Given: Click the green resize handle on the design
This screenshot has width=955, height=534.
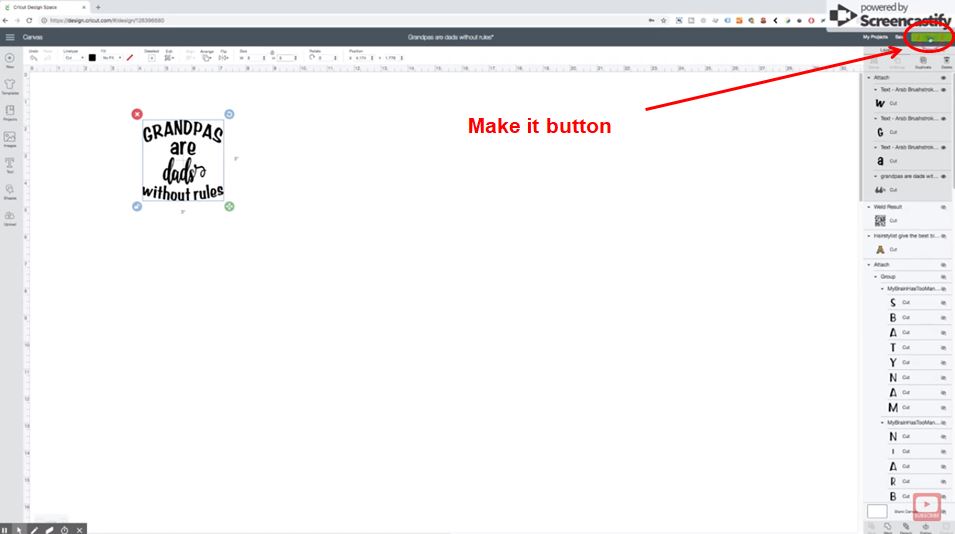Looking at the screenshot, I should click(229, 206).
